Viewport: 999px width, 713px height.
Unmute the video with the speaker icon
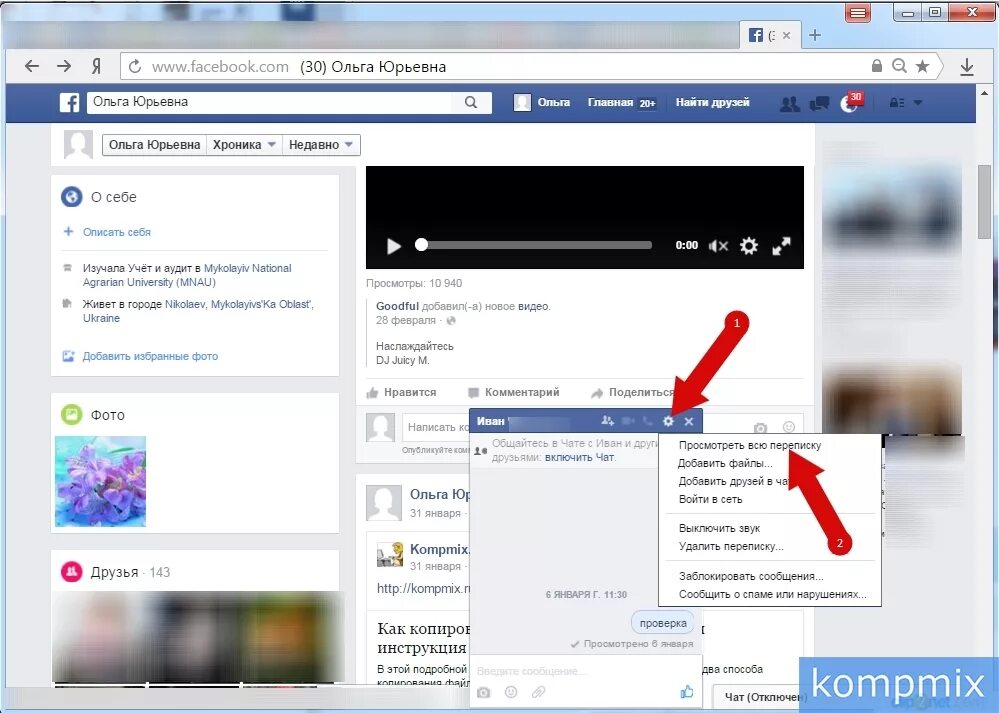click(718, 245)
